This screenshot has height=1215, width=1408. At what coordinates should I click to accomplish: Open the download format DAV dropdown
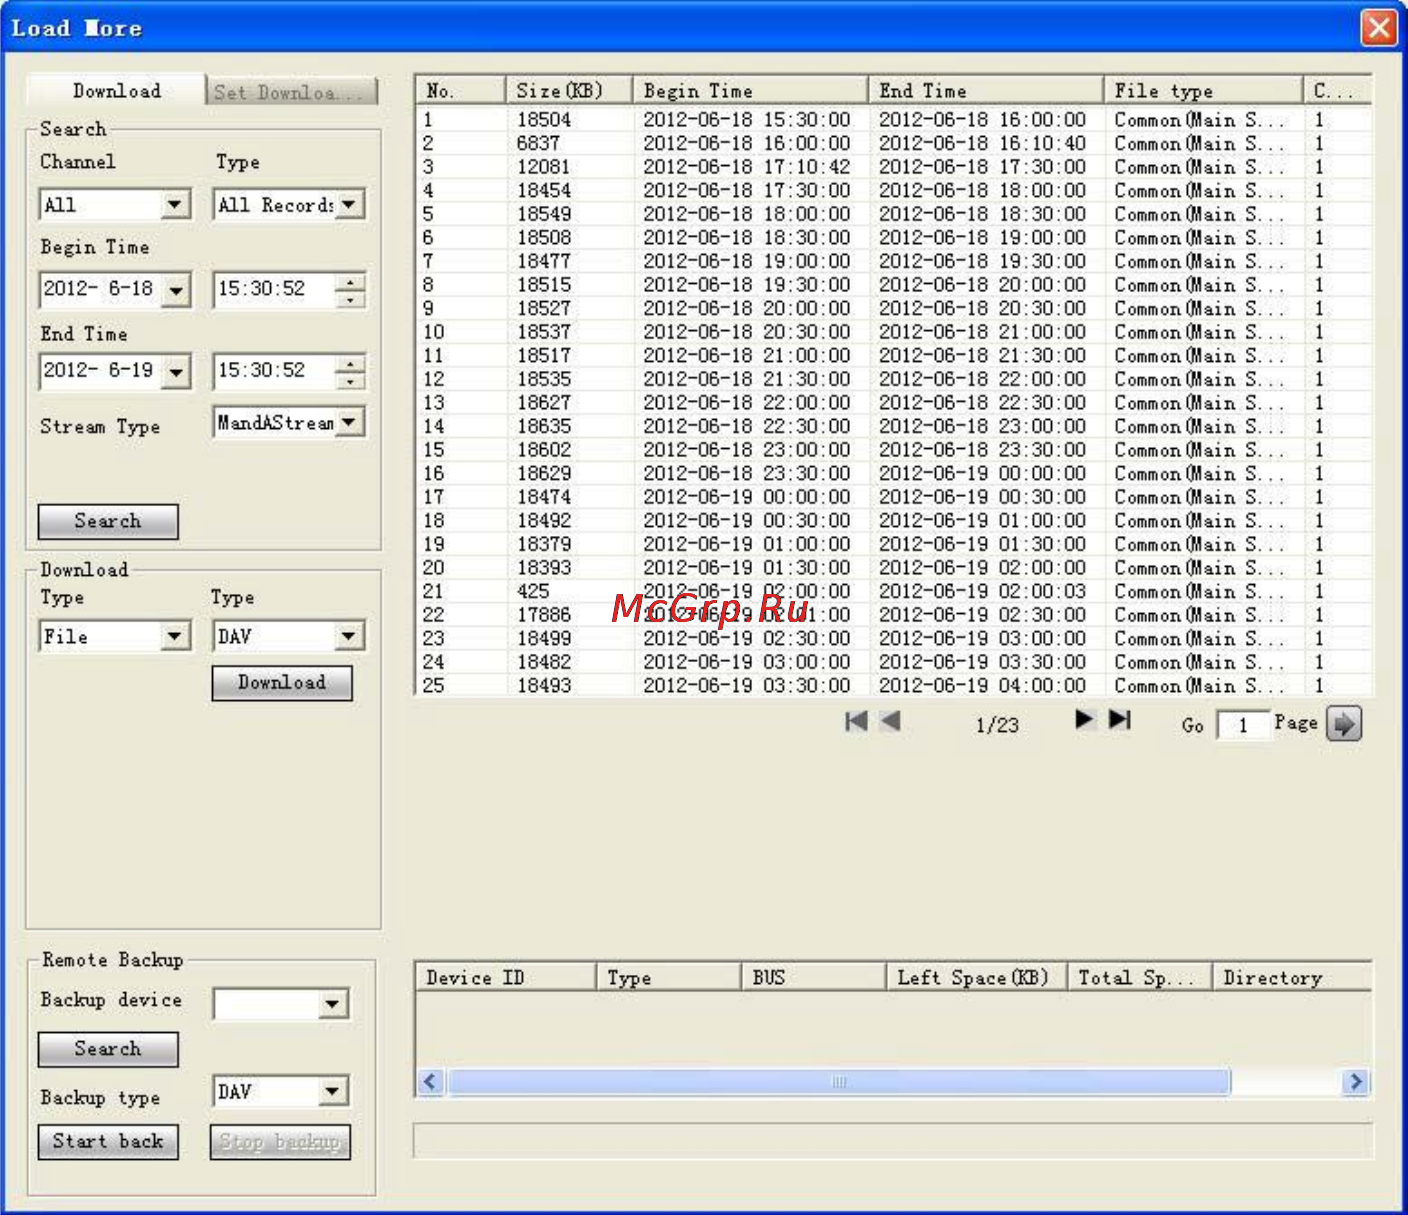[x=348, y=636]
